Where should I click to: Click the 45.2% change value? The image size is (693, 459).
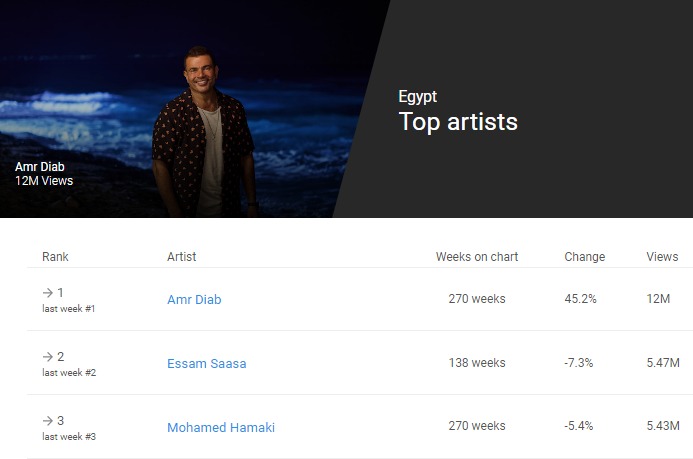[580, 299]
